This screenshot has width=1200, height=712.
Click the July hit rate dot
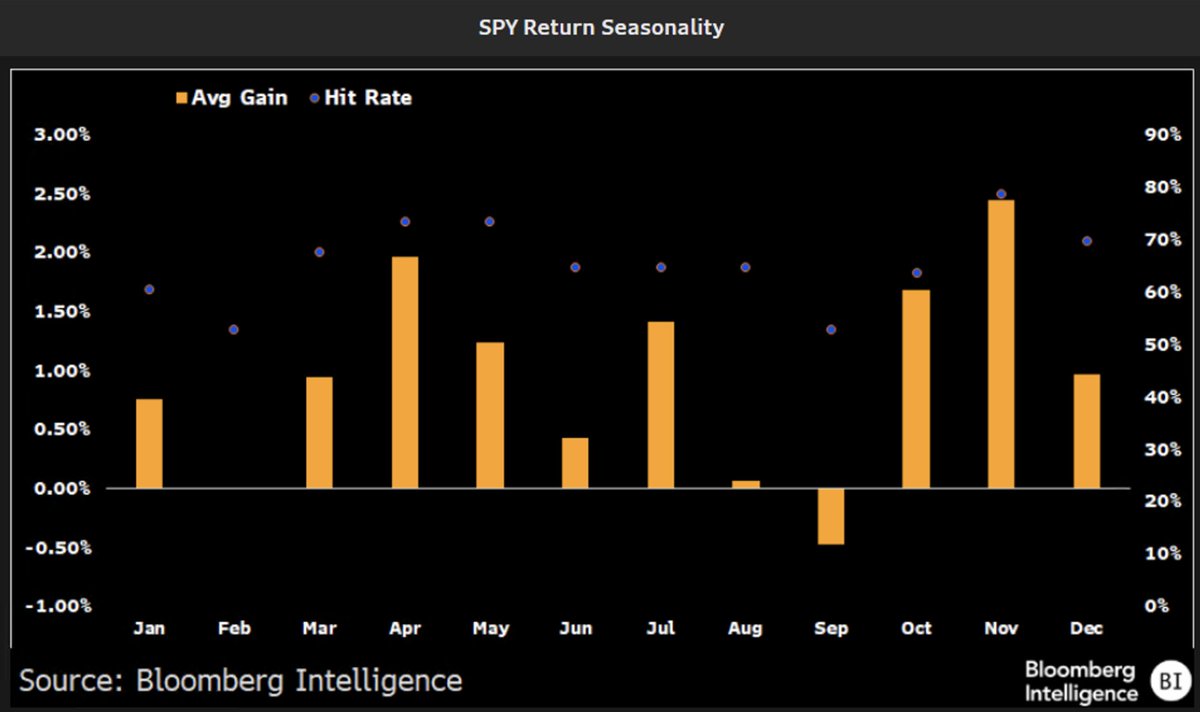661,267
